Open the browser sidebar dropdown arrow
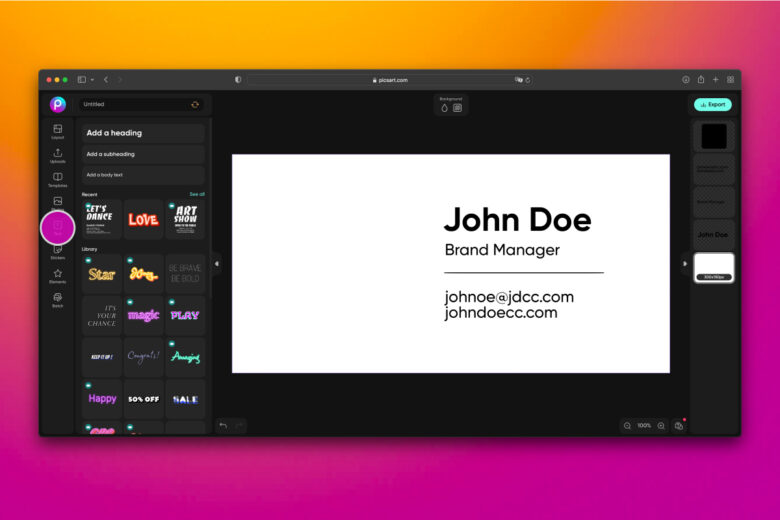Image resolution: width=780 pixels, height=520 pixels. tap(93, 80)
